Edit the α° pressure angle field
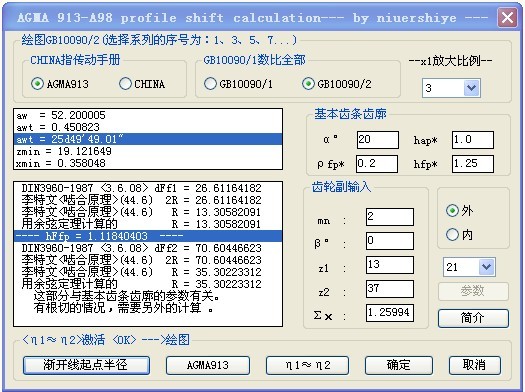The width and height of the screenshot is (525, 392). pyautogui.click(x=378, y=140)
